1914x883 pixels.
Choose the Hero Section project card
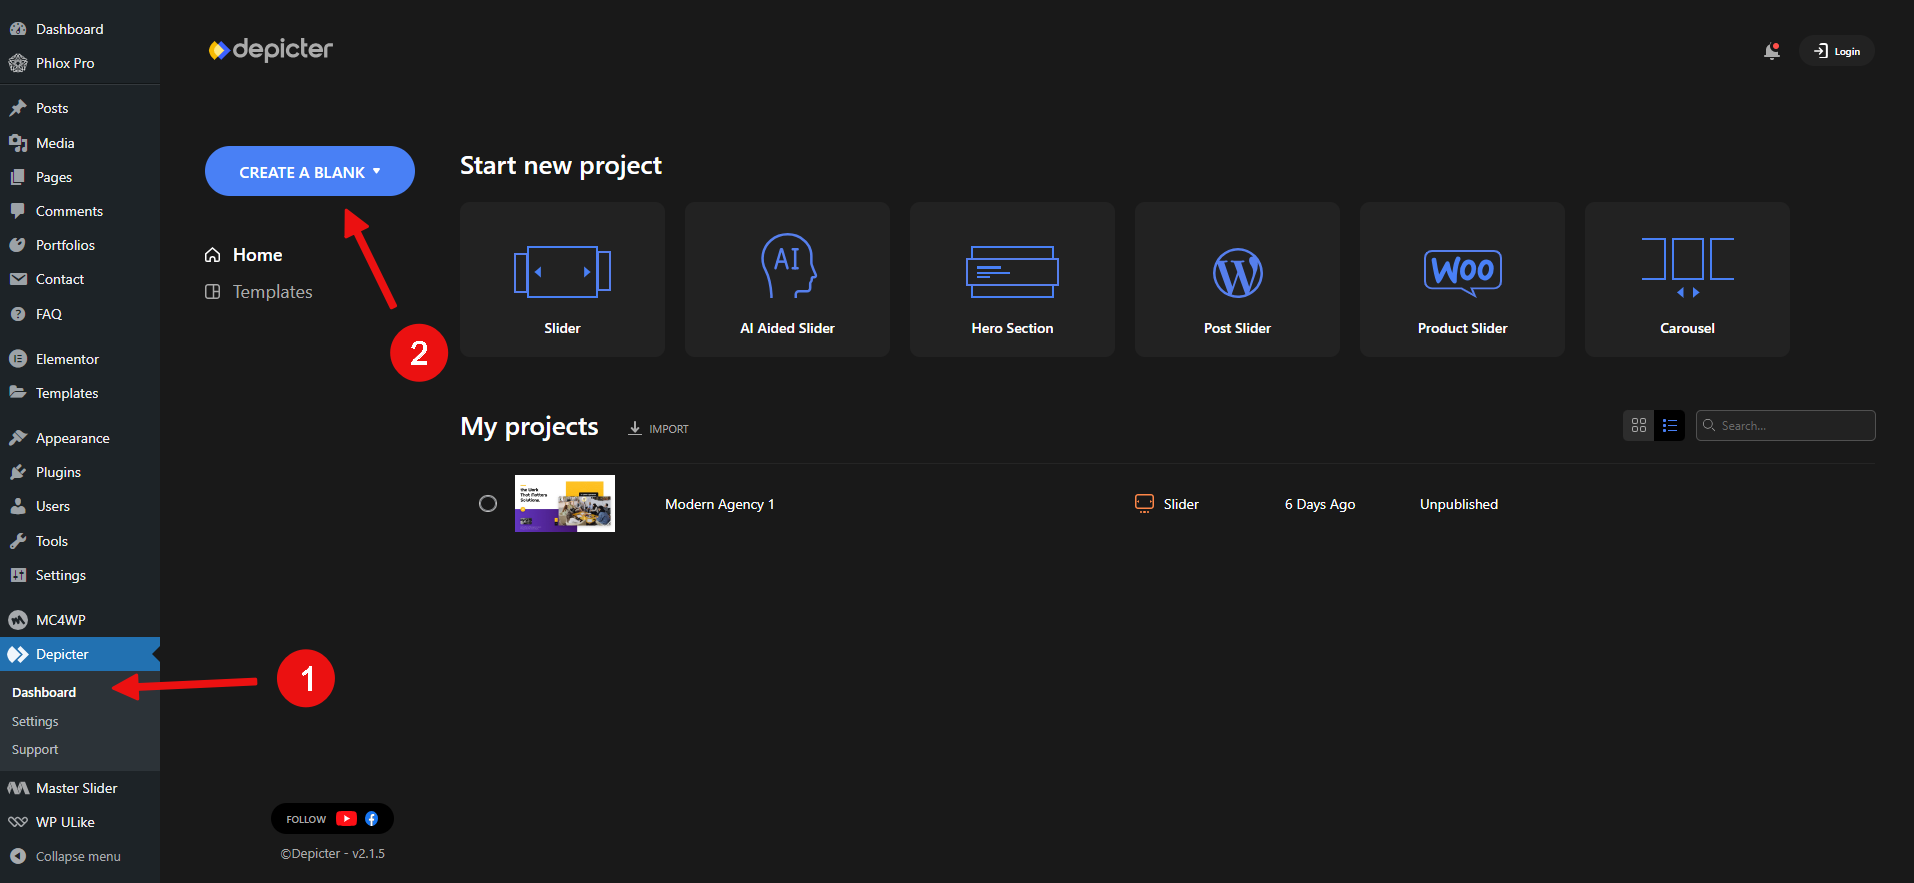pos(1012,279)
